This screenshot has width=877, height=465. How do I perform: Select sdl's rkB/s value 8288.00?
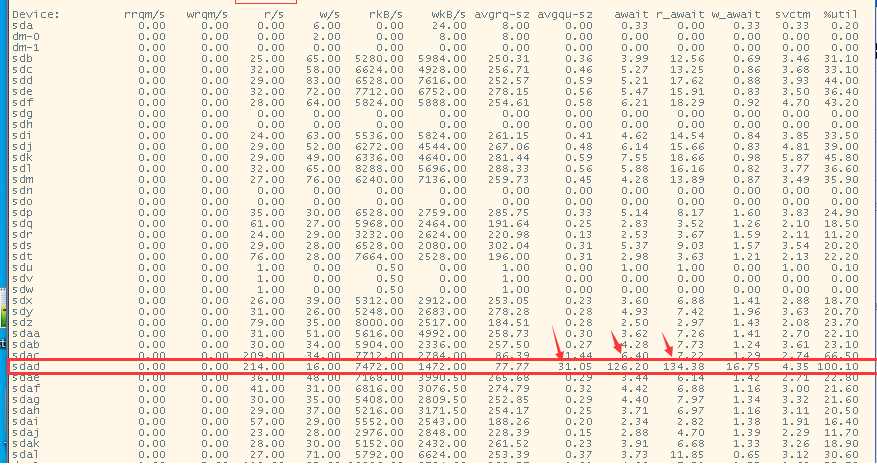point(380,167)
